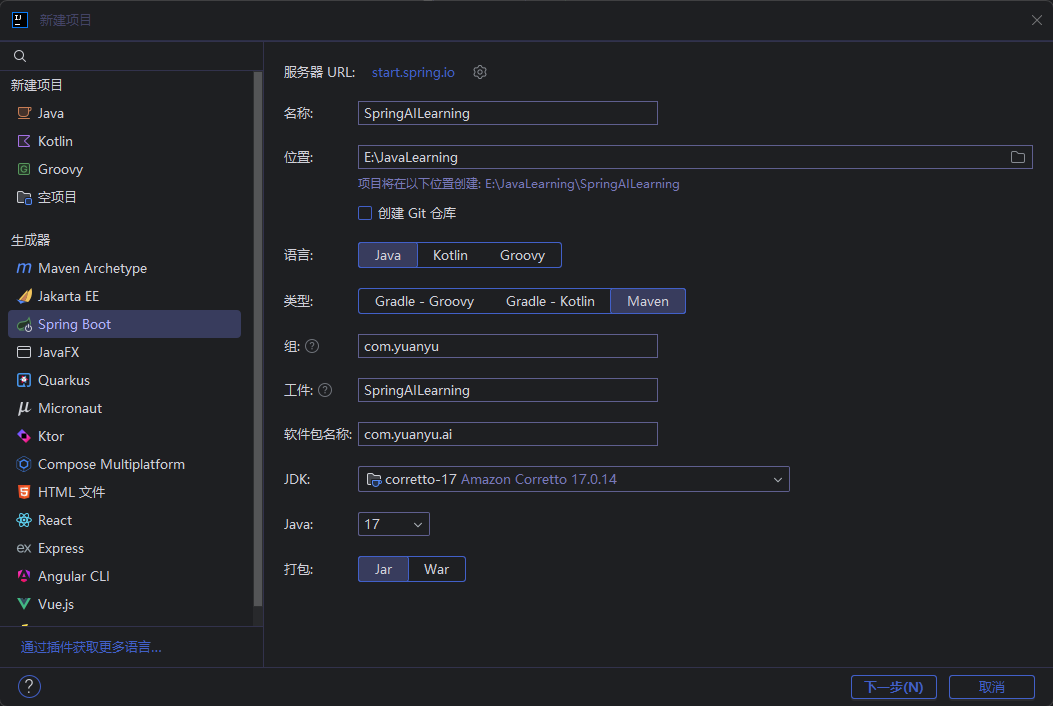This screenshot has height=706, width=1053.
Task: Click the browse folder icon in location field
Action: (1017, 157)
